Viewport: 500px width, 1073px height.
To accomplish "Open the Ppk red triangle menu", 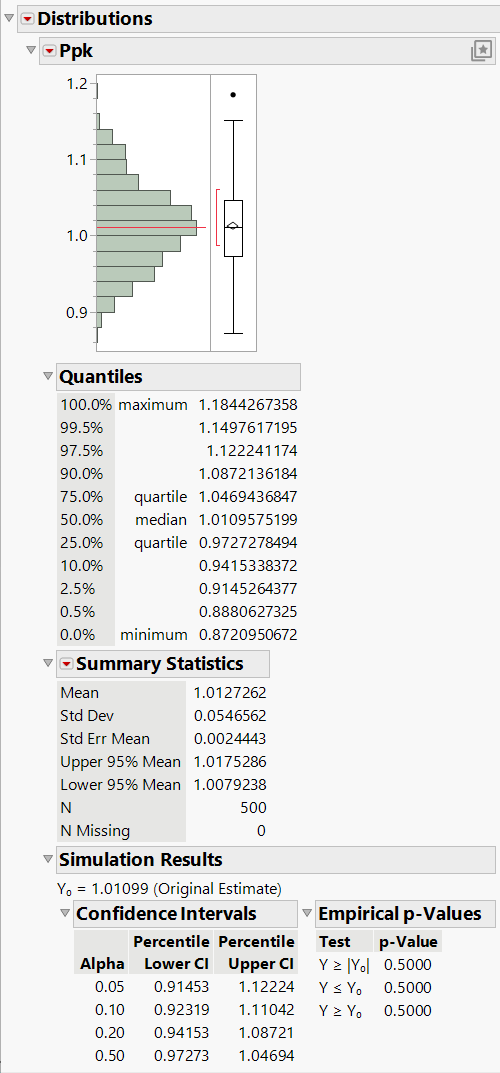I will [x=50, y=51].
